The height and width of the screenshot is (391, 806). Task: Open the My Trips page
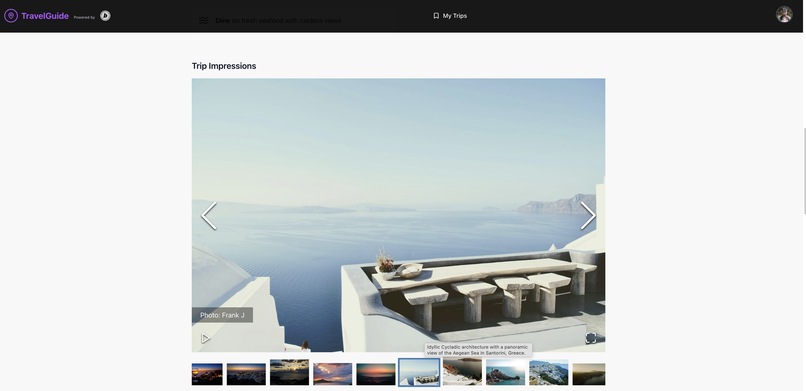tap(450, 16)
